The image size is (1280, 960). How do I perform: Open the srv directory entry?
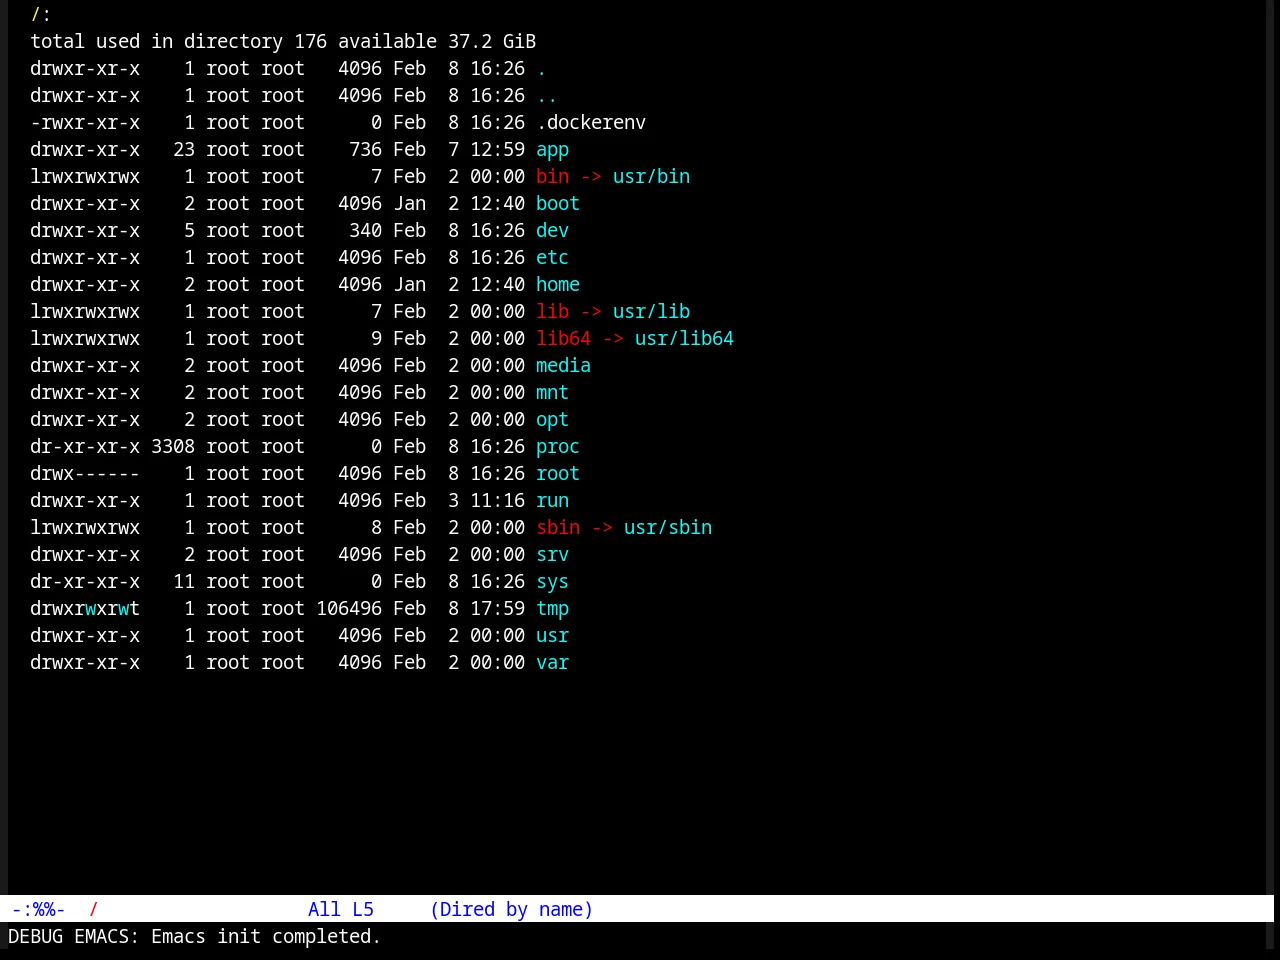pyautogui.click(x=552, y=555)
